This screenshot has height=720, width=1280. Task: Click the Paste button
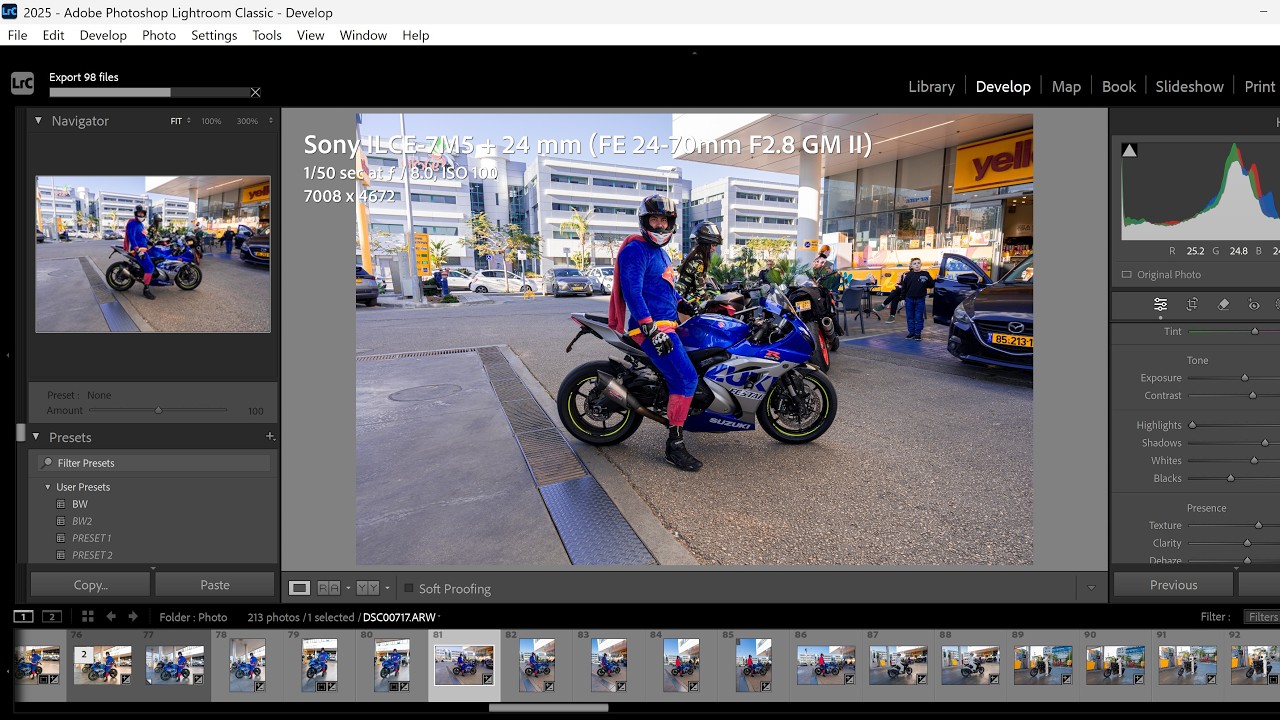(x=215, y=585)
